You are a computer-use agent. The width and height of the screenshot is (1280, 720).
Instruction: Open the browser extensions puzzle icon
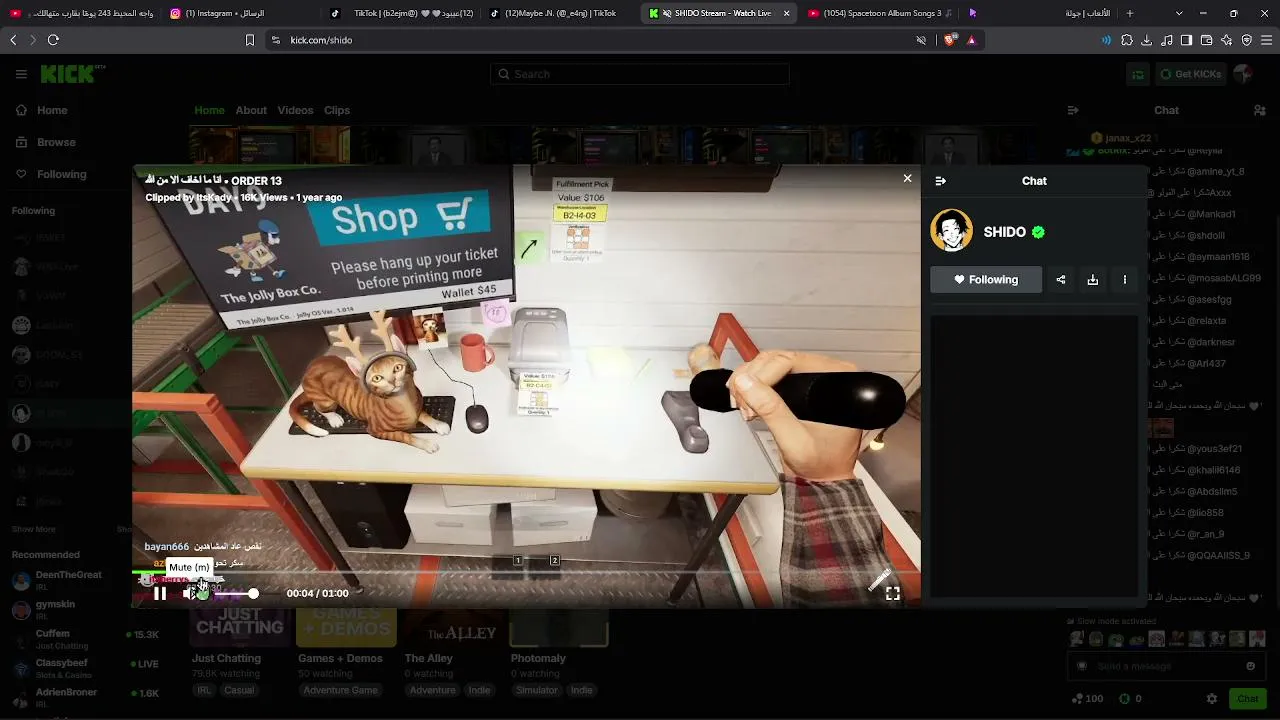(1127, 40)
